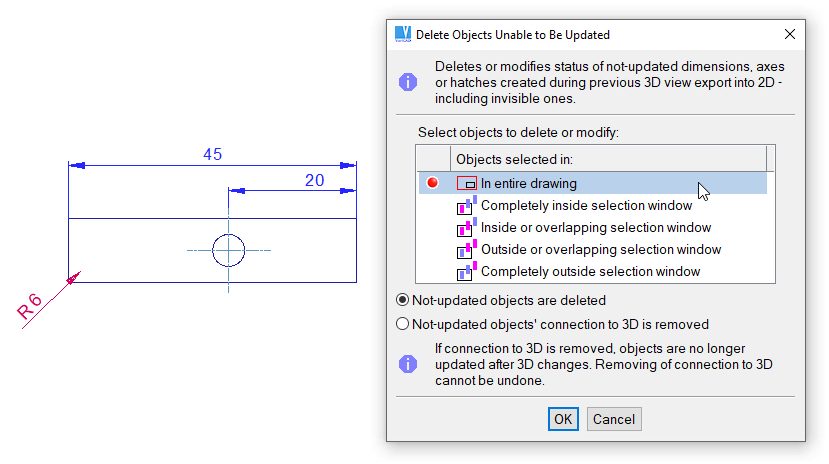Click the circular hole in the drawing
The width and height of the screenshot is (829, 464).
coord(228,250)
